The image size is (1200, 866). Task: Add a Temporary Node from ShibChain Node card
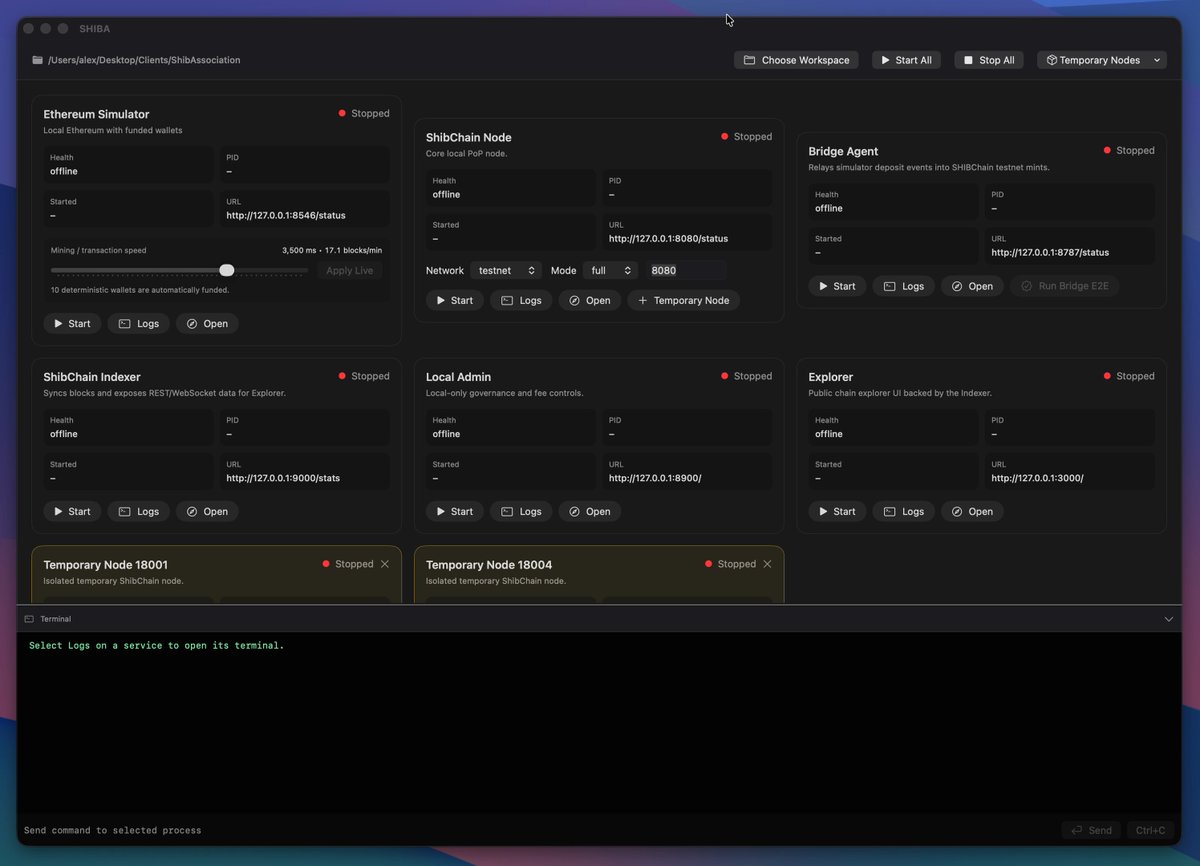point(684,300)
